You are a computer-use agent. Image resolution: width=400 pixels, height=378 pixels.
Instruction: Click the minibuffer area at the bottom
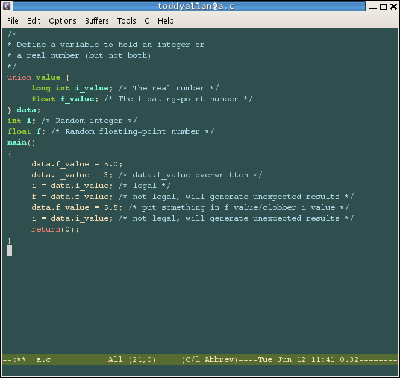(200, 370)
